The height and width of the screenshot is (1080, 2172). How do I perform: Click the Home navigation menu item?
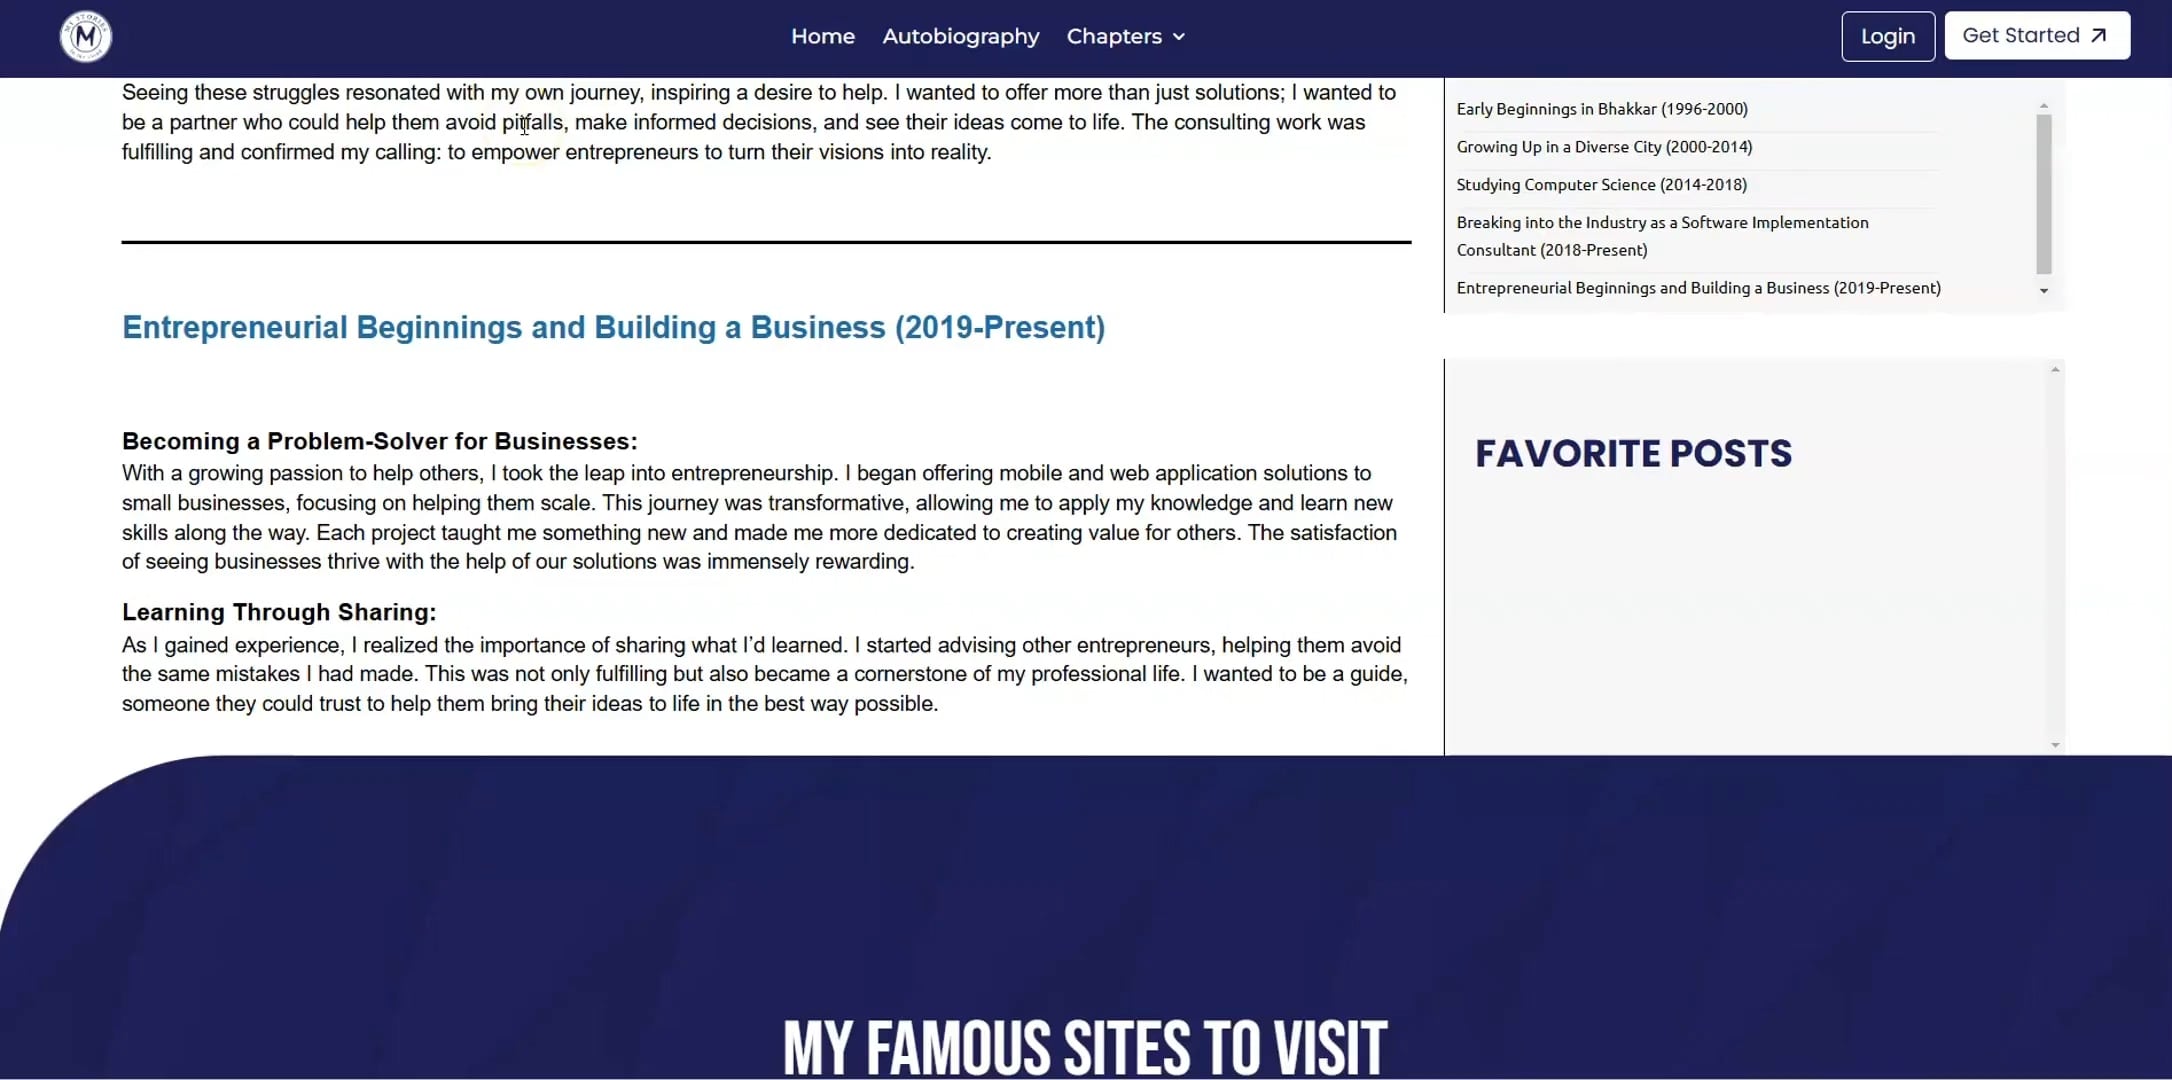823,35
